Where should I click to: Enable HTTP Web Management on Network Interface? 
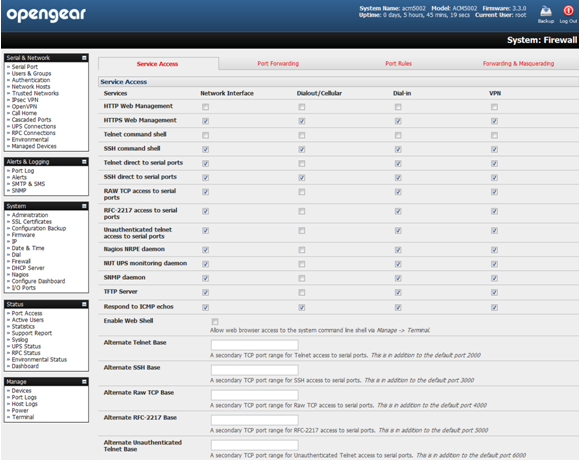tap(205, 107)
